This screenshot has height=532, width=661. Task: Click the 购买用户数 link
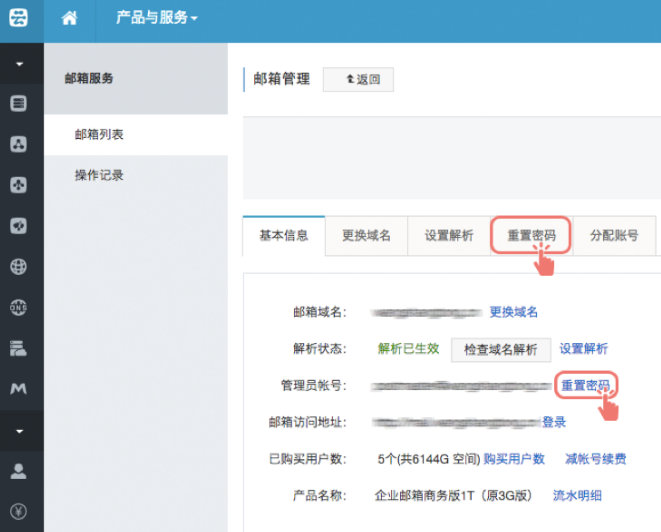(514, 459)
